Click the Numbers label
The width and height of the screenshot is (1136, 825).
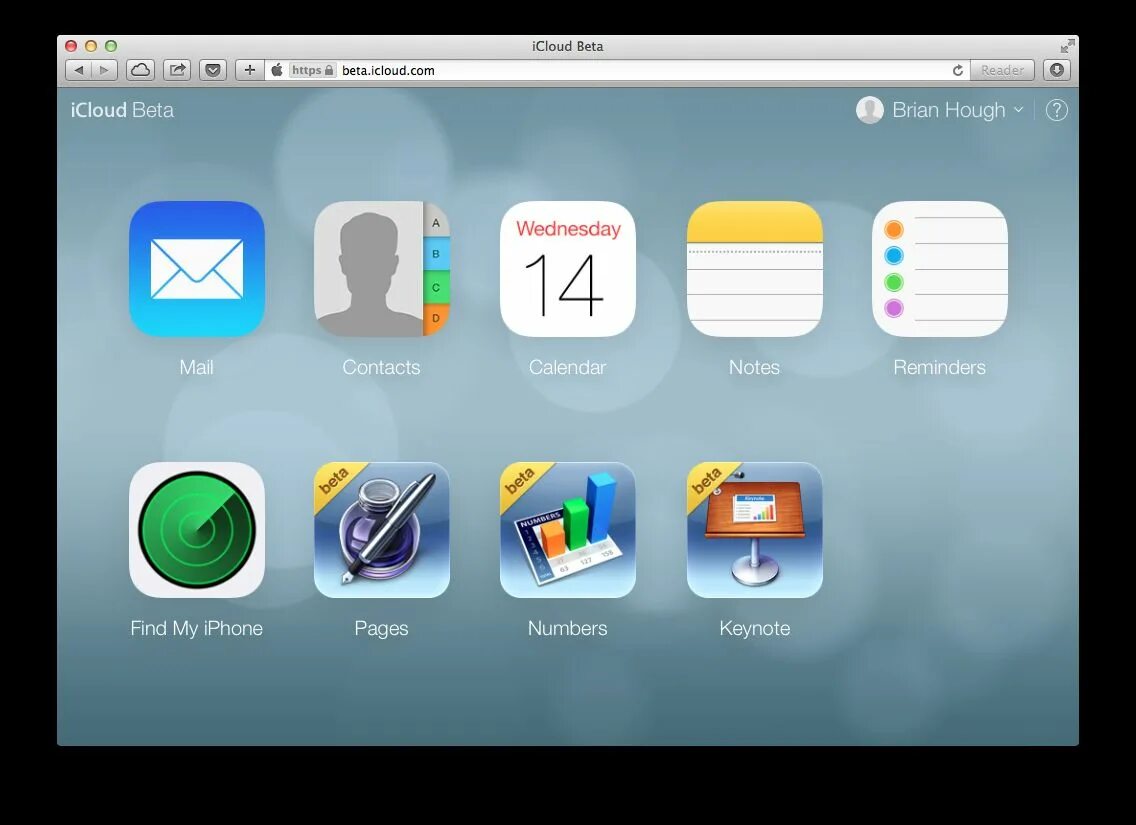[567, 628]
